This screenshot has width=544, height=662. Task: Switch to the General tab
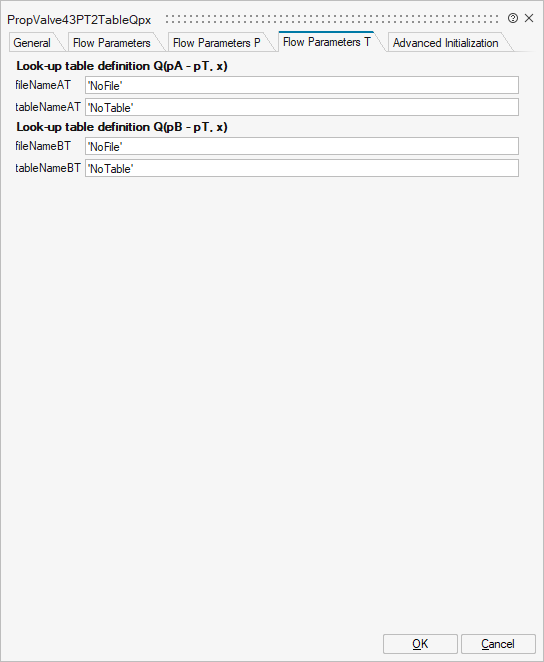click(x=32, y=43)
